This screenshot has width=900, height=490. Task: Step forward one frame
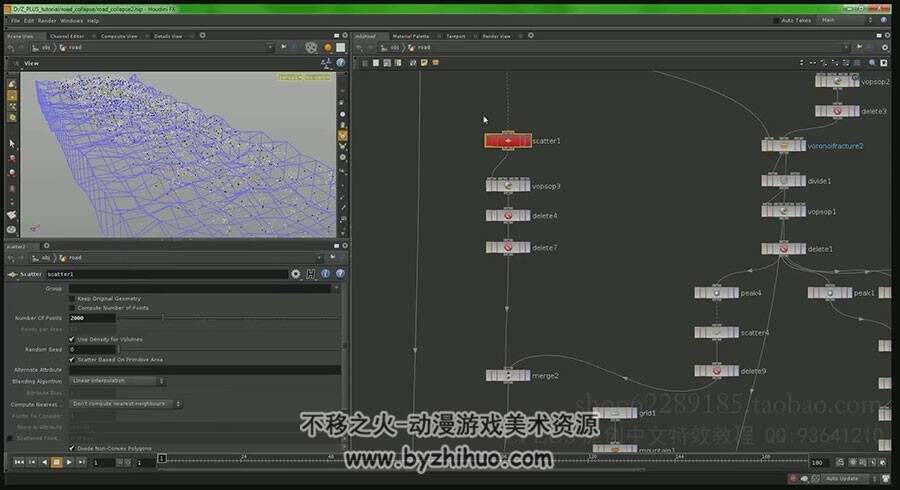81,461
